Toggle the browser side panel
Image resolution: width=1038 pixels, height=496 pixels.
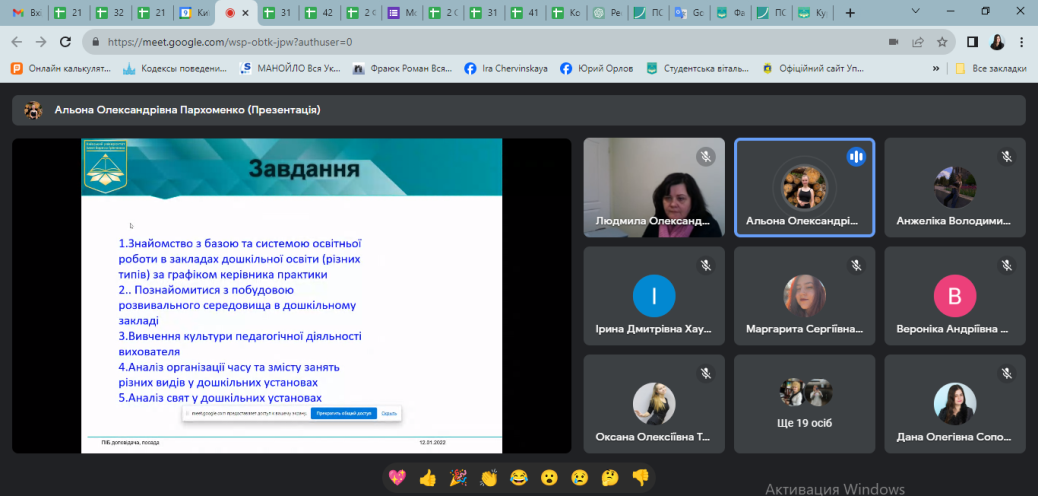[x=972, y=42]
